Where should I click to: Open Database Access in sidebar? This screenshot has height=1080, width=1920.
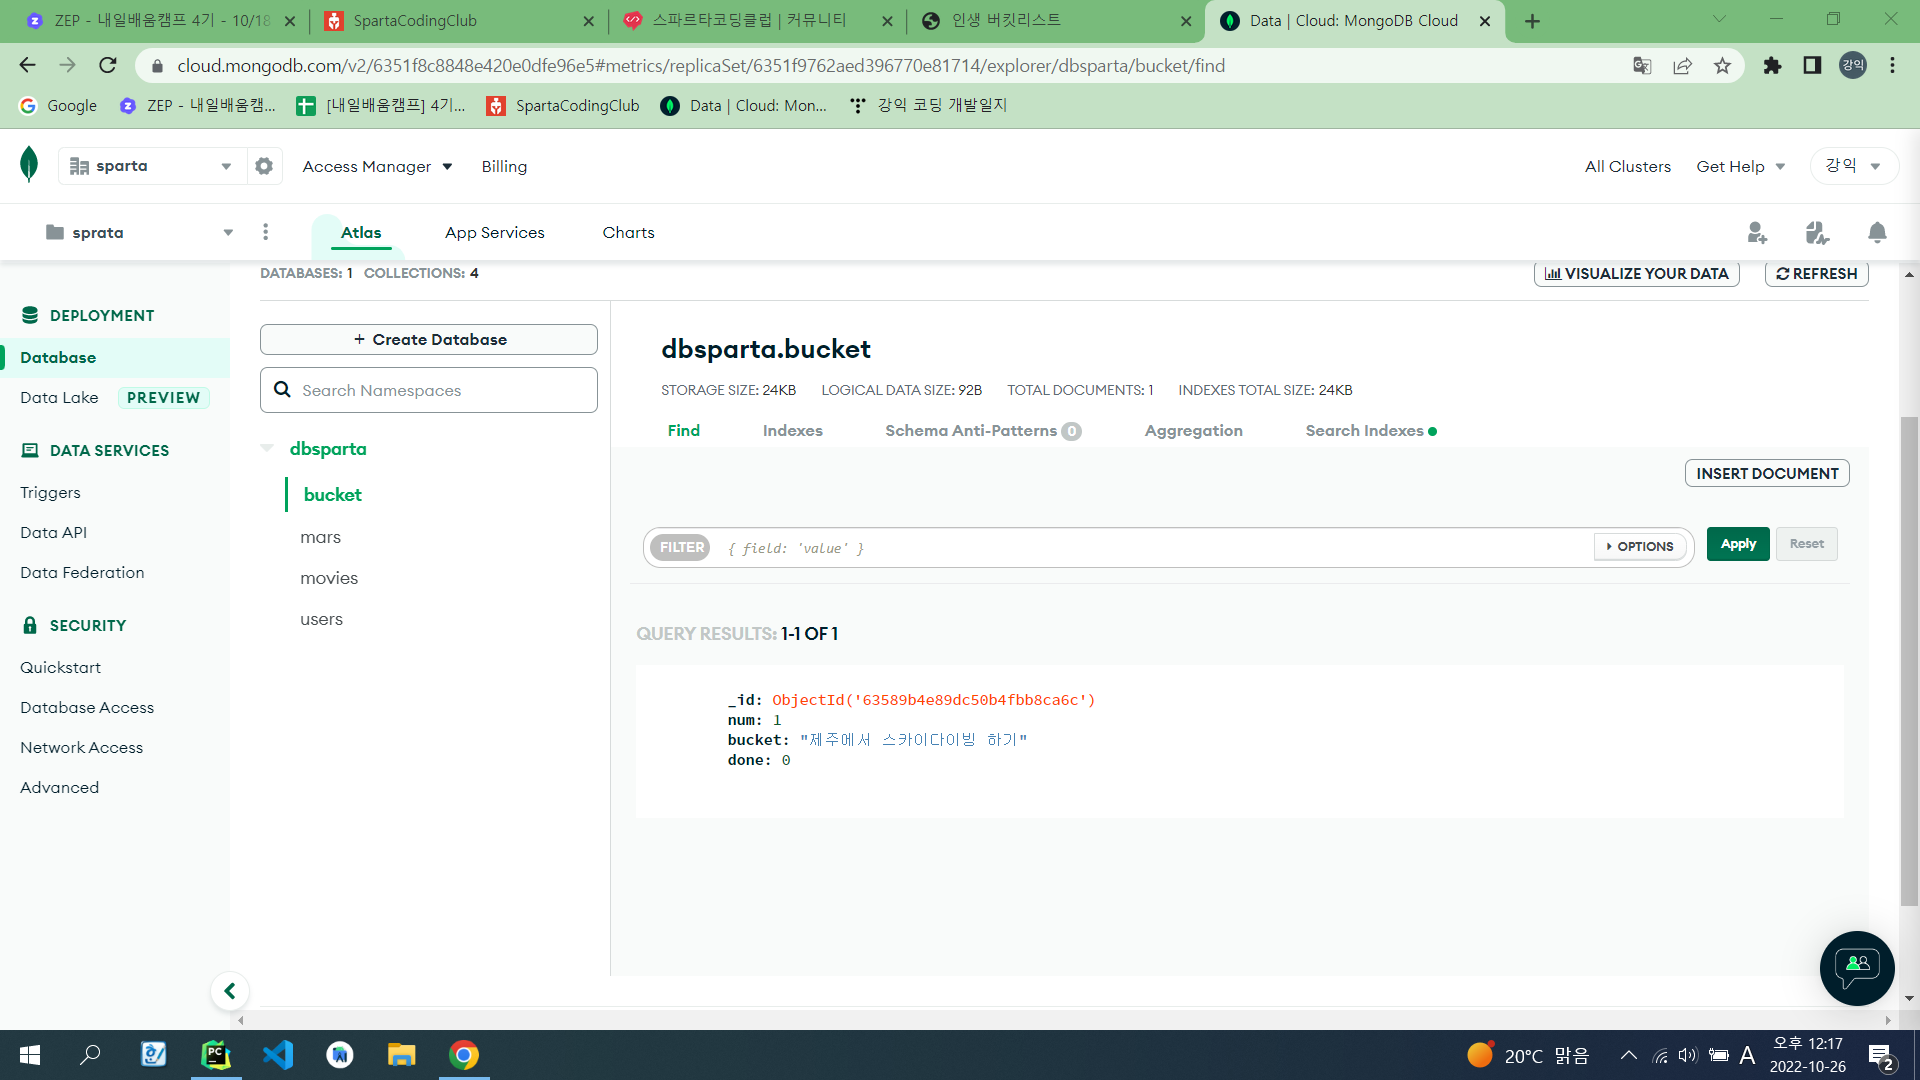pyautogui.click(x=87, y=708)
